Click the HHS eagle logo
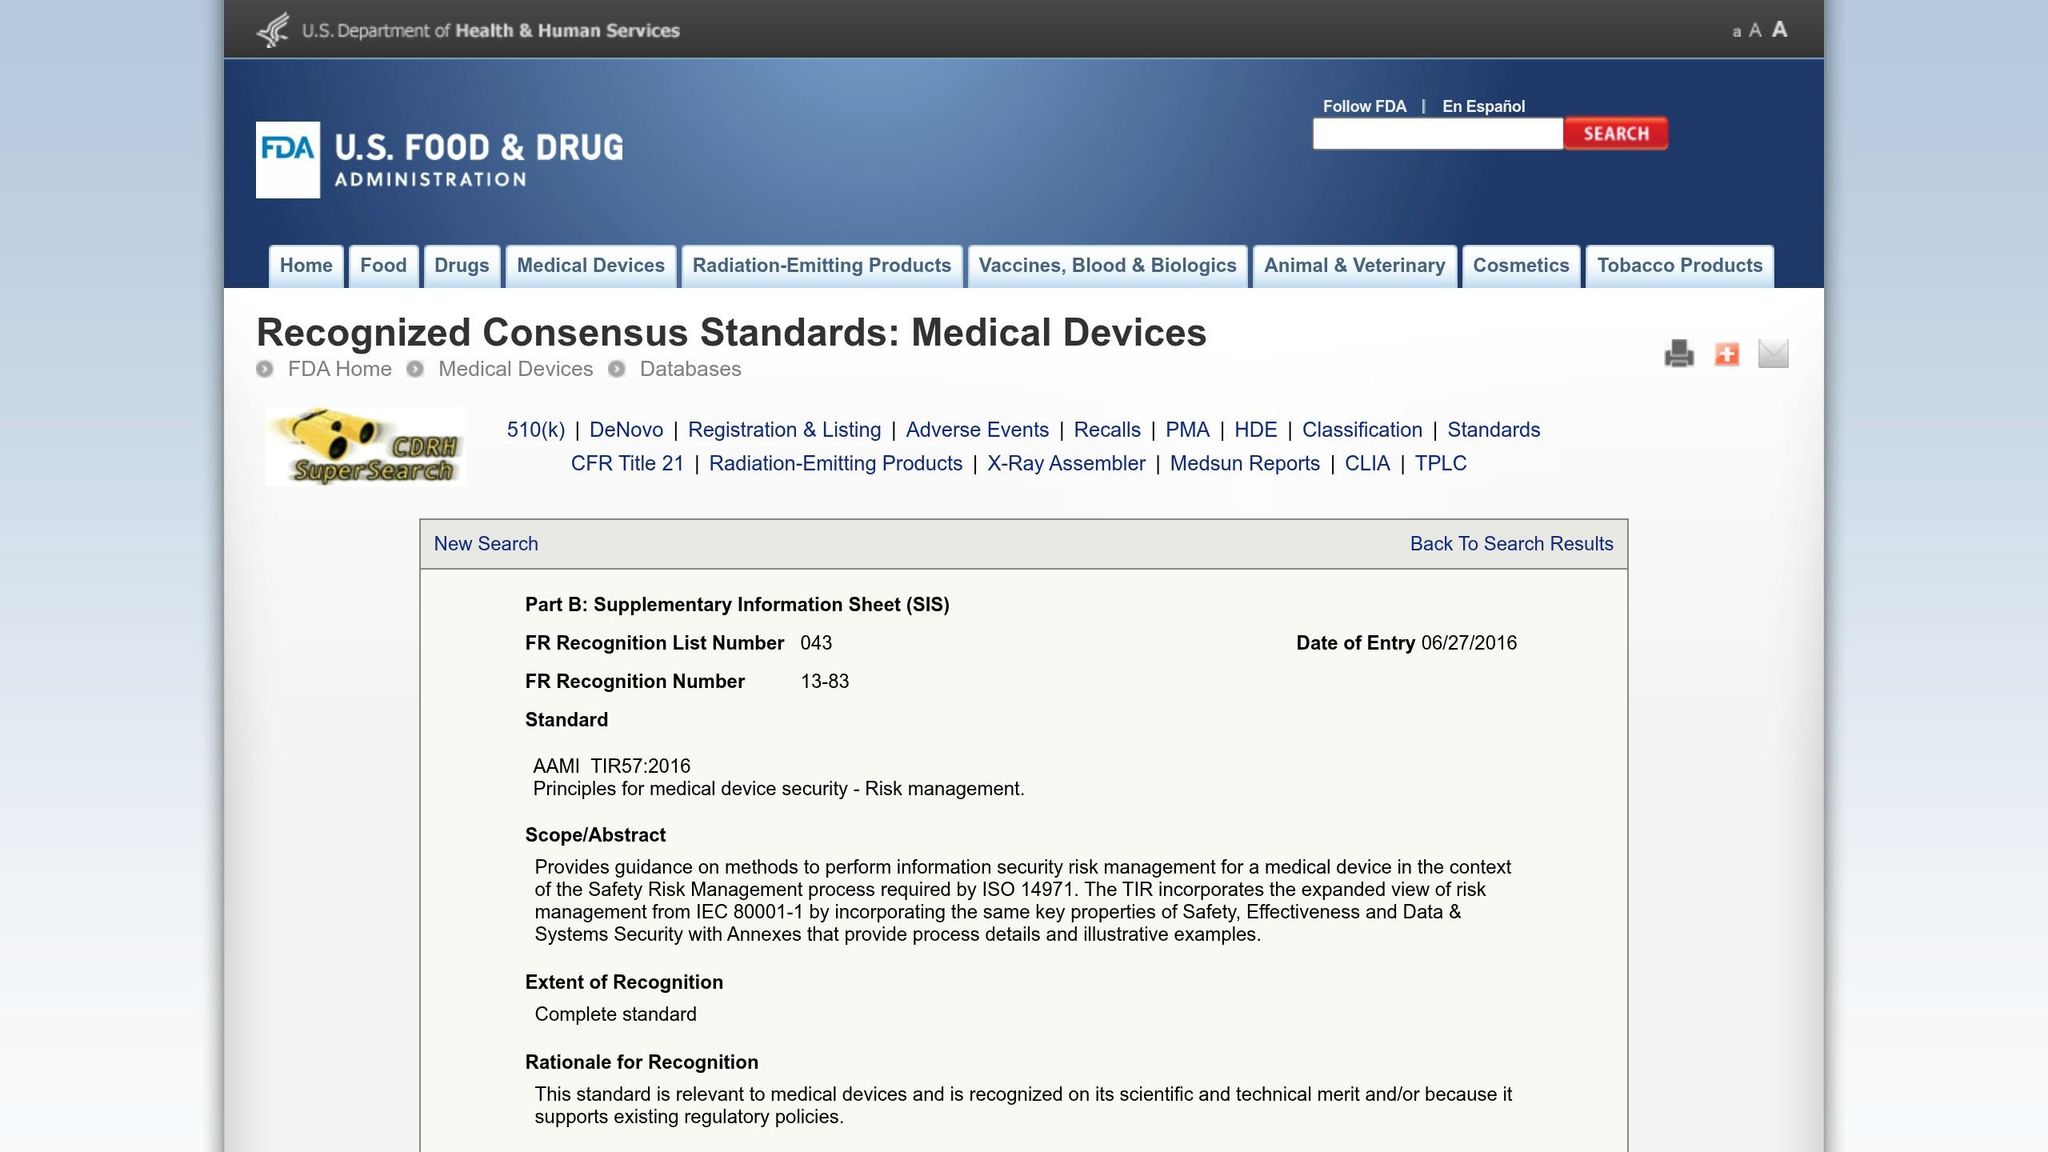Screen dimensions: 2048x1152 (x=272, y=30)
